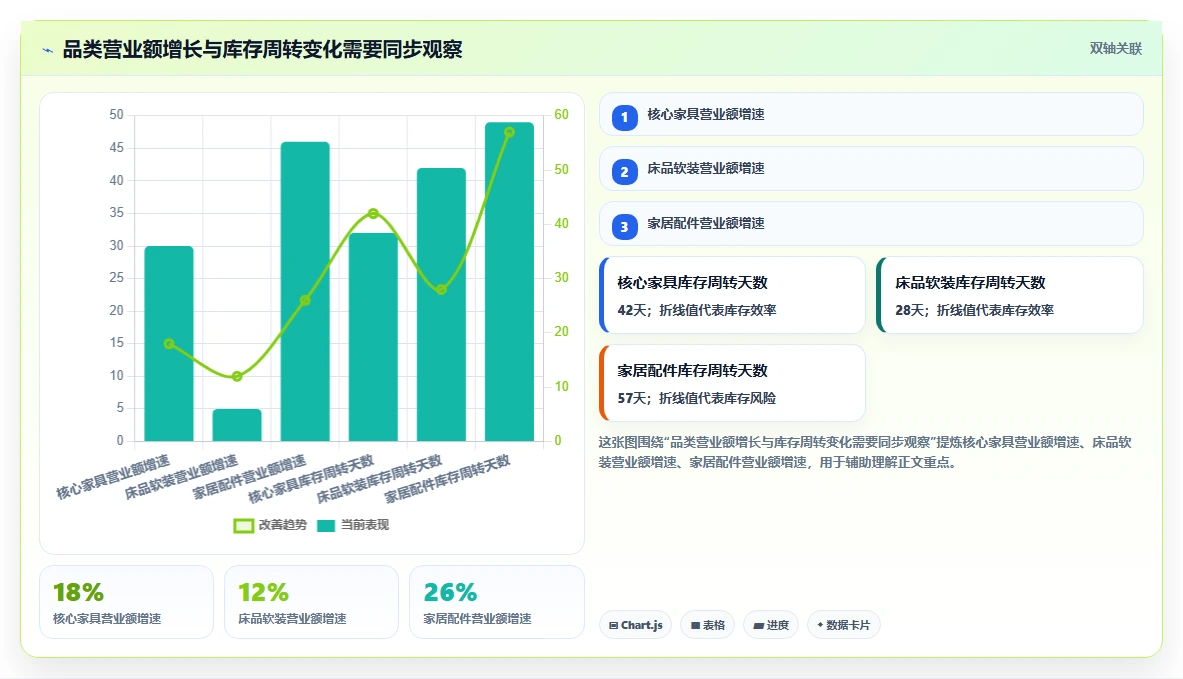Click the title 品类营业额增长与库存周转变化需要同步观察
The height and width of the screenshot is (679, 1183).
[262, 50]
